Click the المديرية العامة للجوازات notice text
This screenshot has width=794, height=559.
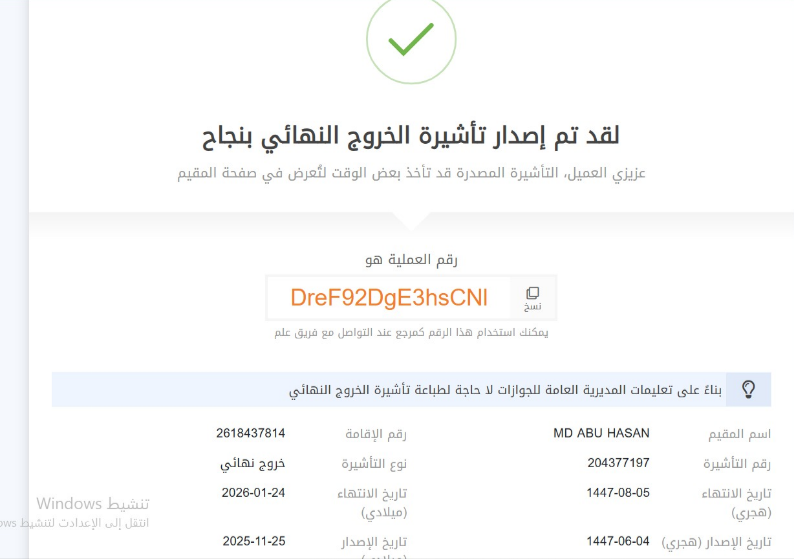[x=506, y=389]
